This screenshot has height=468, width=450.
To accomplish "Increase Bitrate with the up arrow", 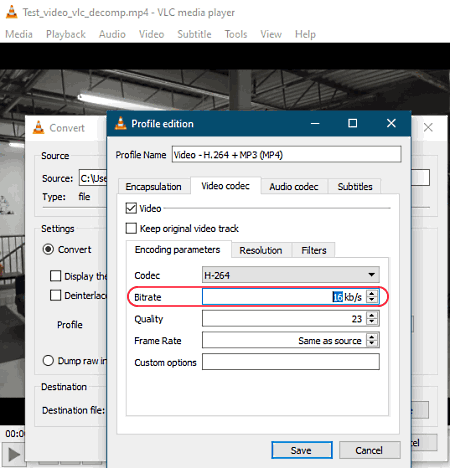I will click(372, 293).
